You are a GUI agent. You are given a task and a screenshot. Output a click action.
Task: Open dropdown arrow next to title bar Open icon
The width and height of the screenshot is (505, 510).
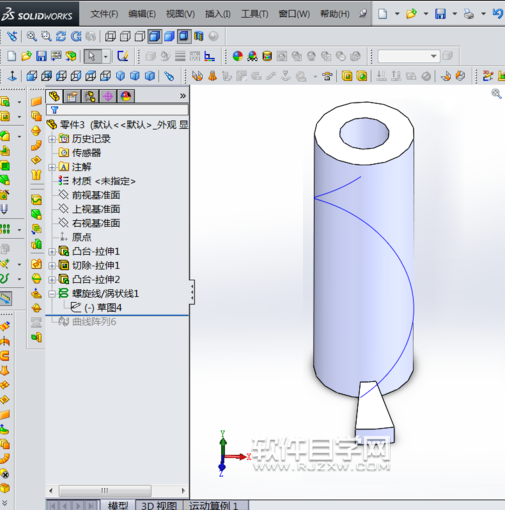(426, 14)
